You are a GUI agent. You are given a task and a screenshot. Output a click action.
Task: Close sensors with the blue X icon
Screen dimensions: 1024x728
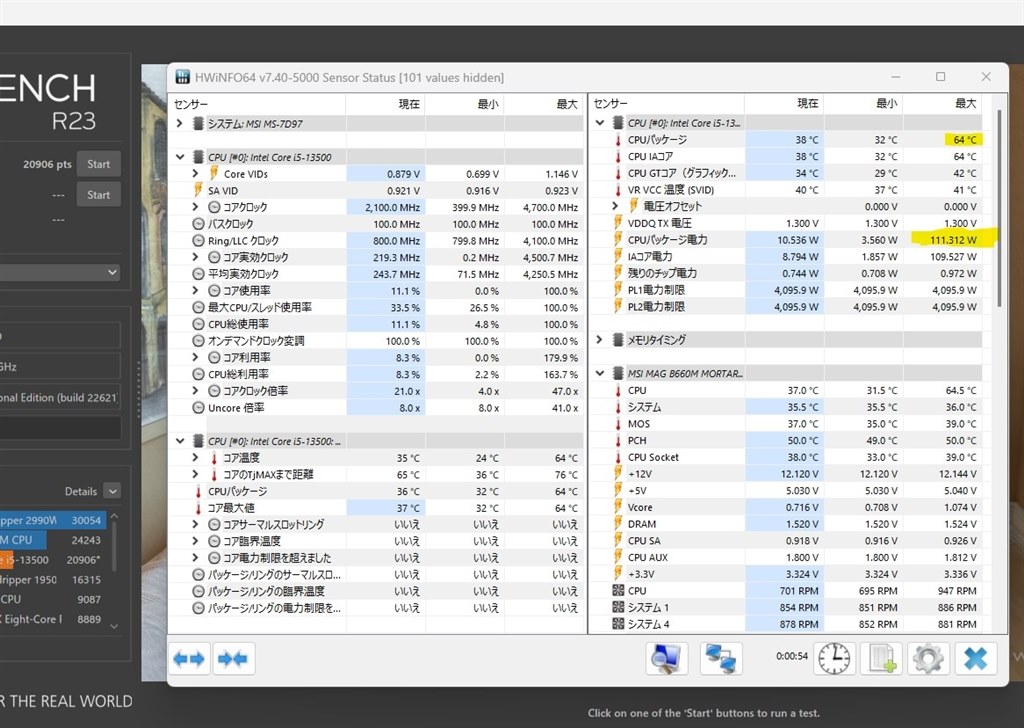click(x=976, y=658)
